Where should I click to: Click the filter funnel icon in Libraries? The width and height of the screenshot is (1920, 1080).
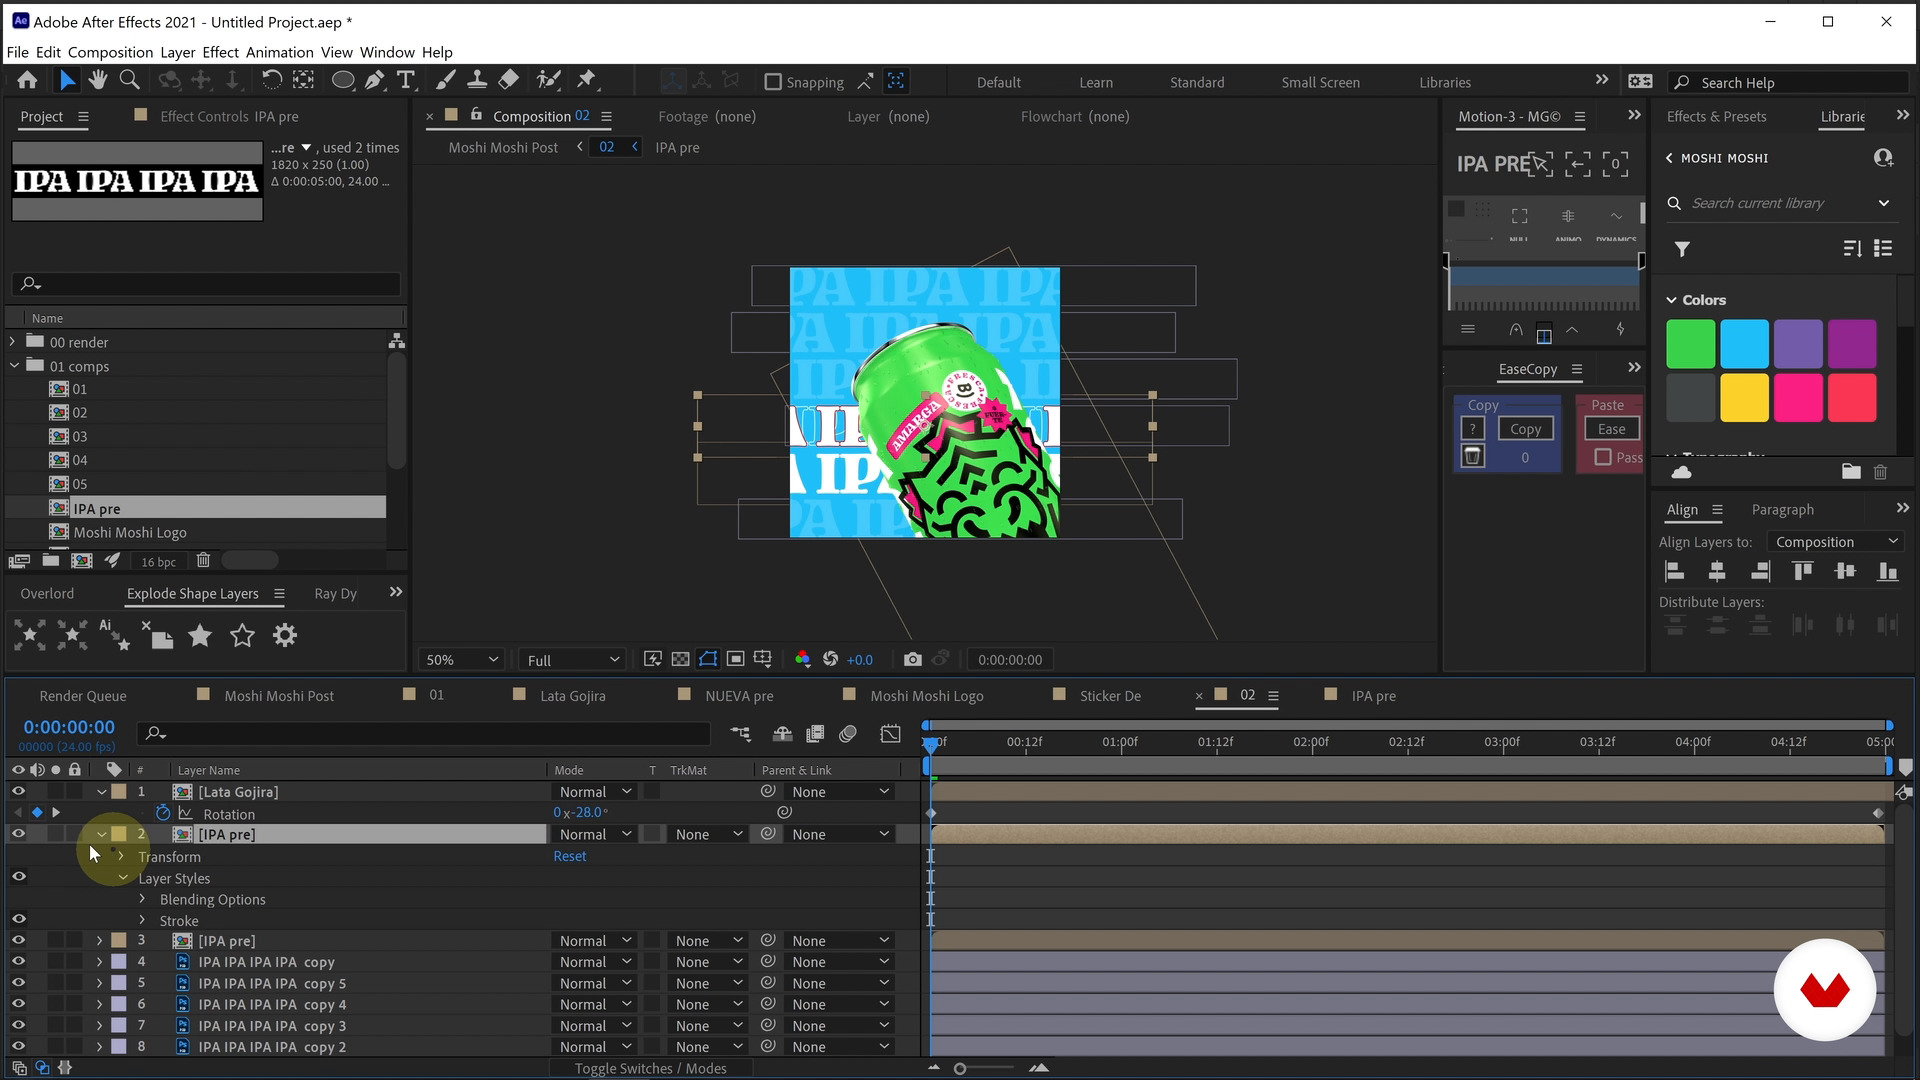coord(1682,249)
